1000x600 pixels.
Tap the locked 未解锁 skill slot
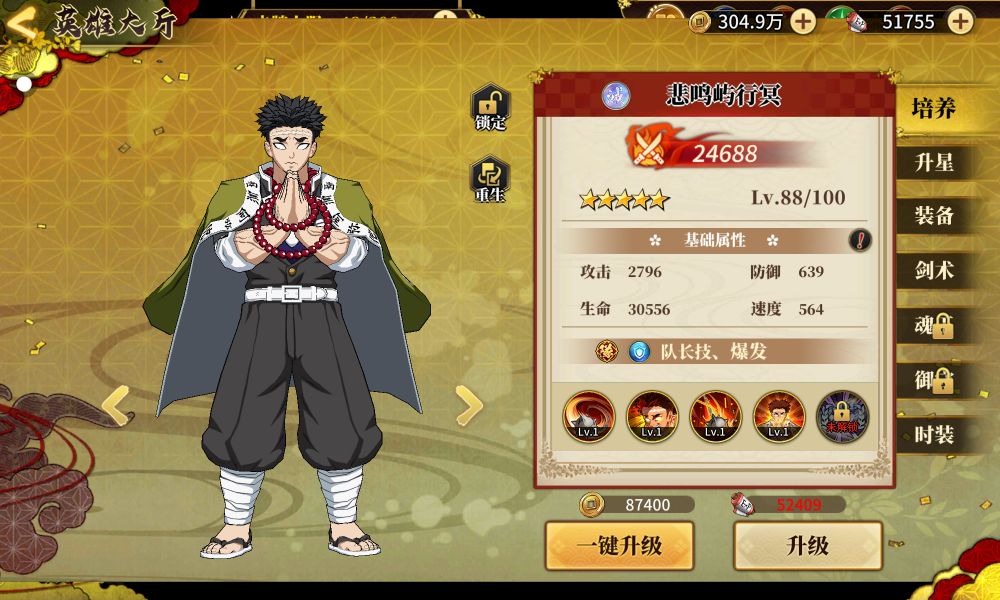(842, 416)
